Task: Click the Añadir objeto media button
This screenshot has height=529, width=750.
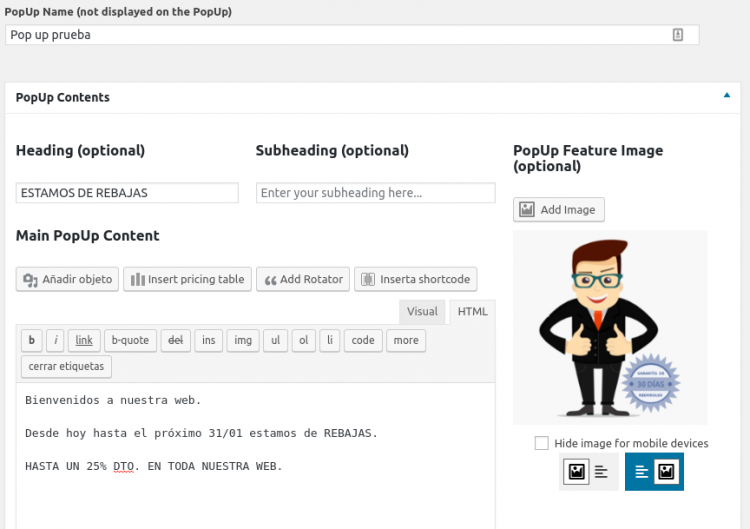Action: click(68, 279)
